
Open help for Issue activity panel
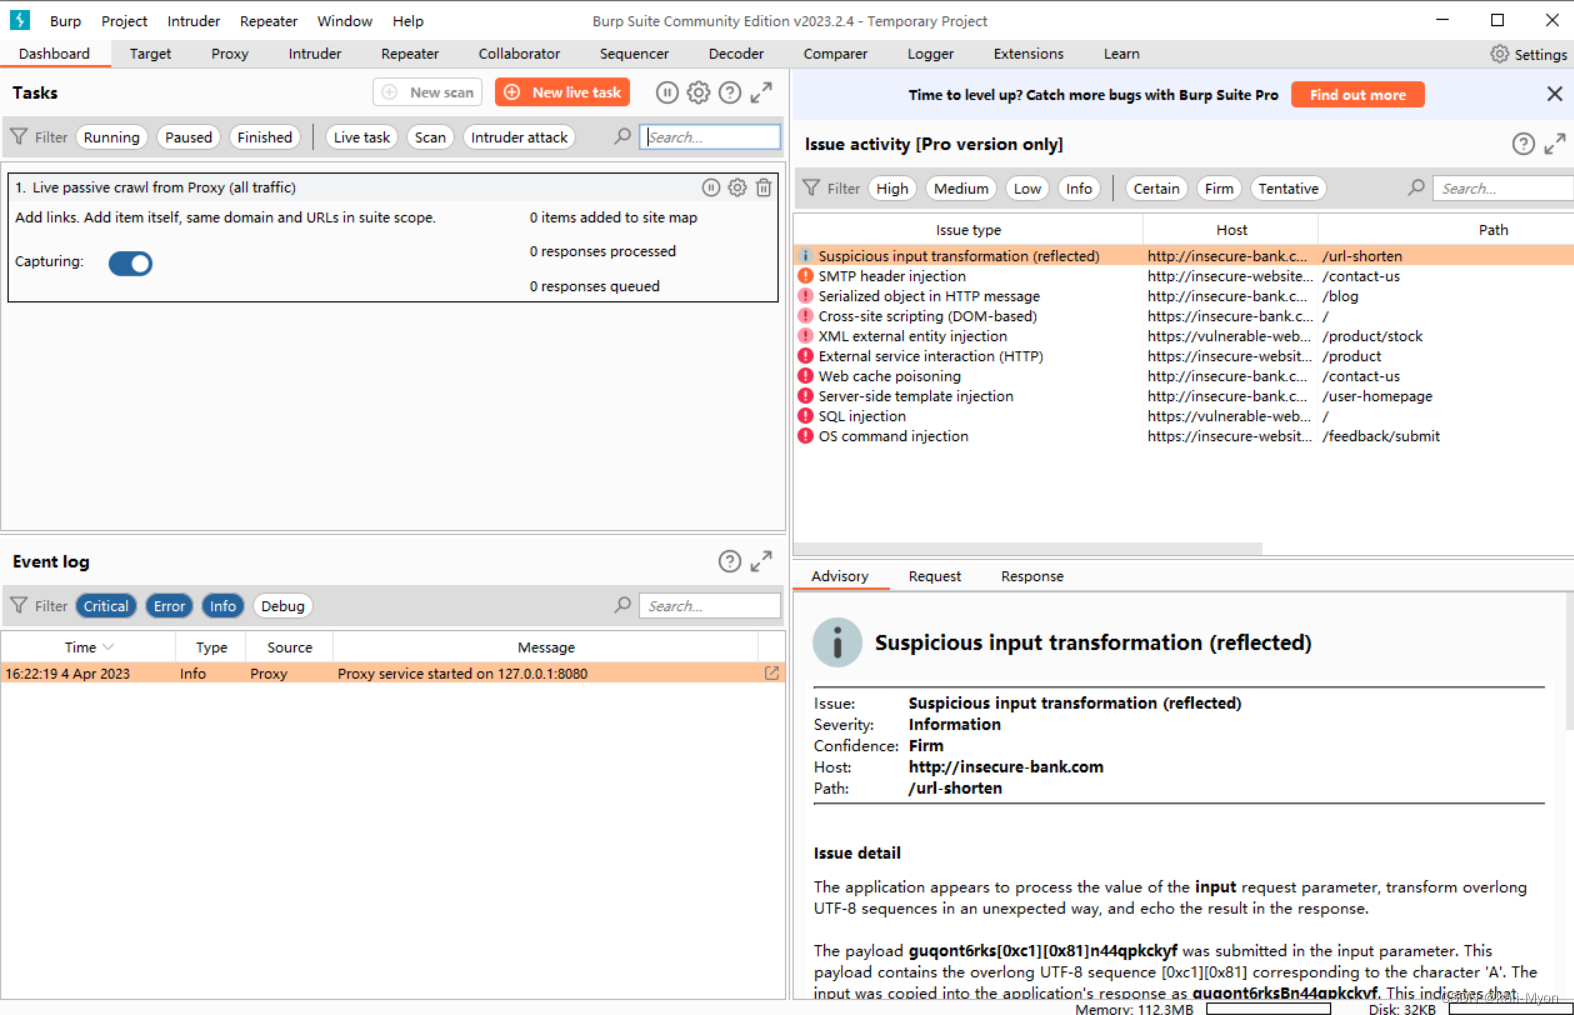coord(1523,144)
